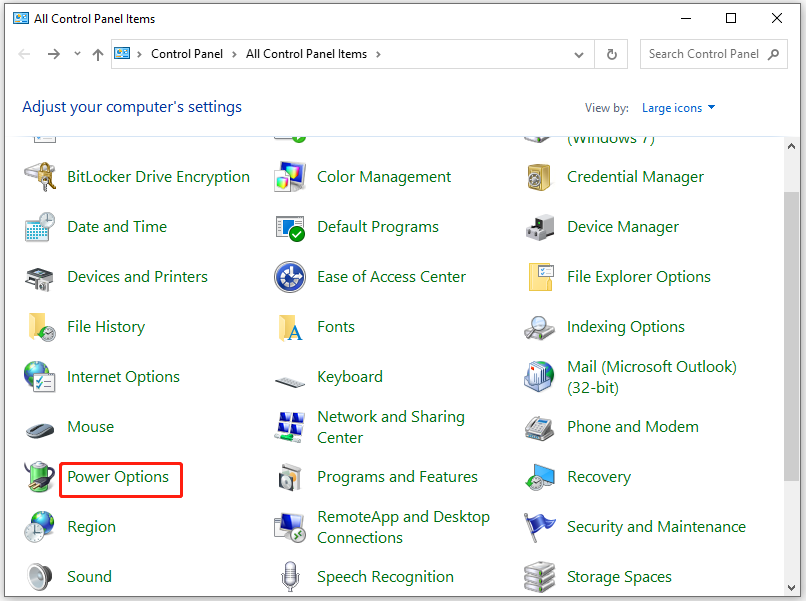Open the Security and Maintenance link

(656, 526)
